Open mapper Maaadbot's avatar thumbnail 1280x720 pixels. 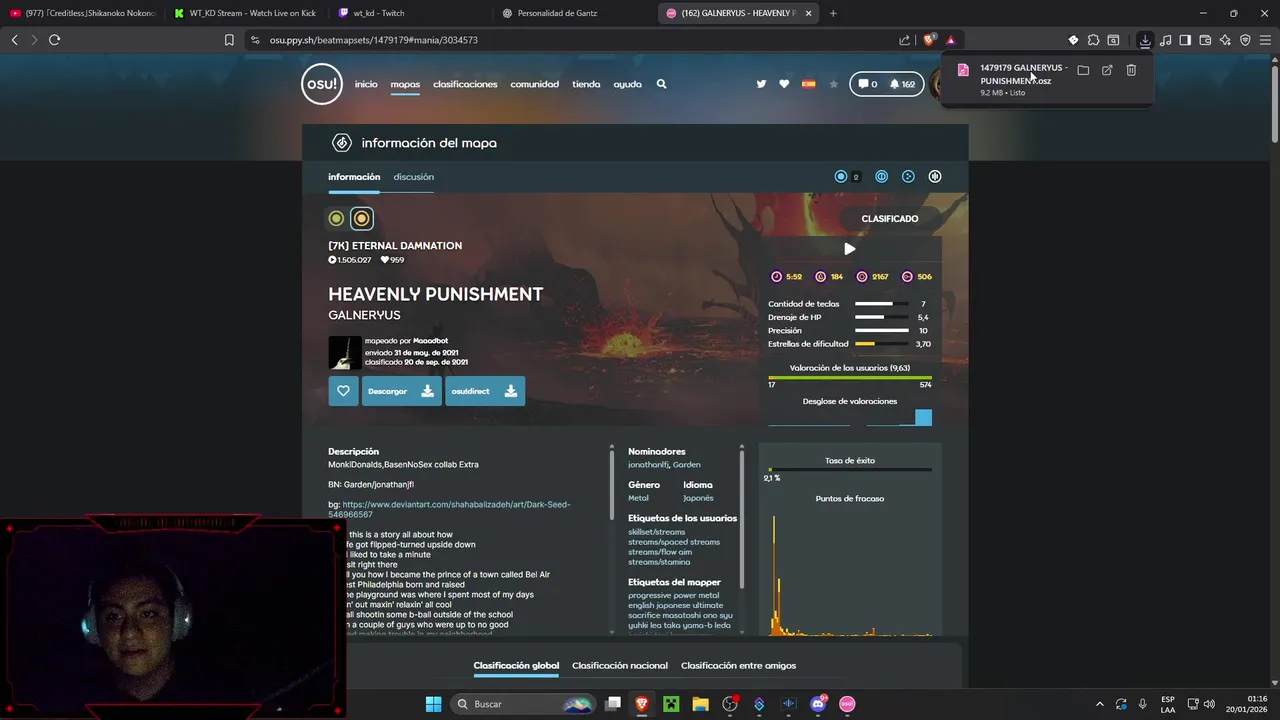click(x=345, y=352)
